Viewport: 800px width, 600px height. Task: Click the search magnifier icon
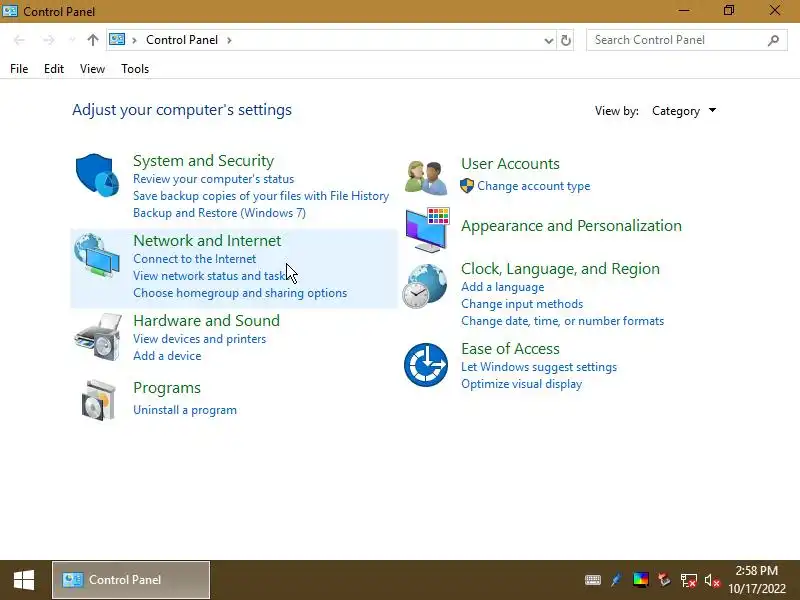point(773,40)
